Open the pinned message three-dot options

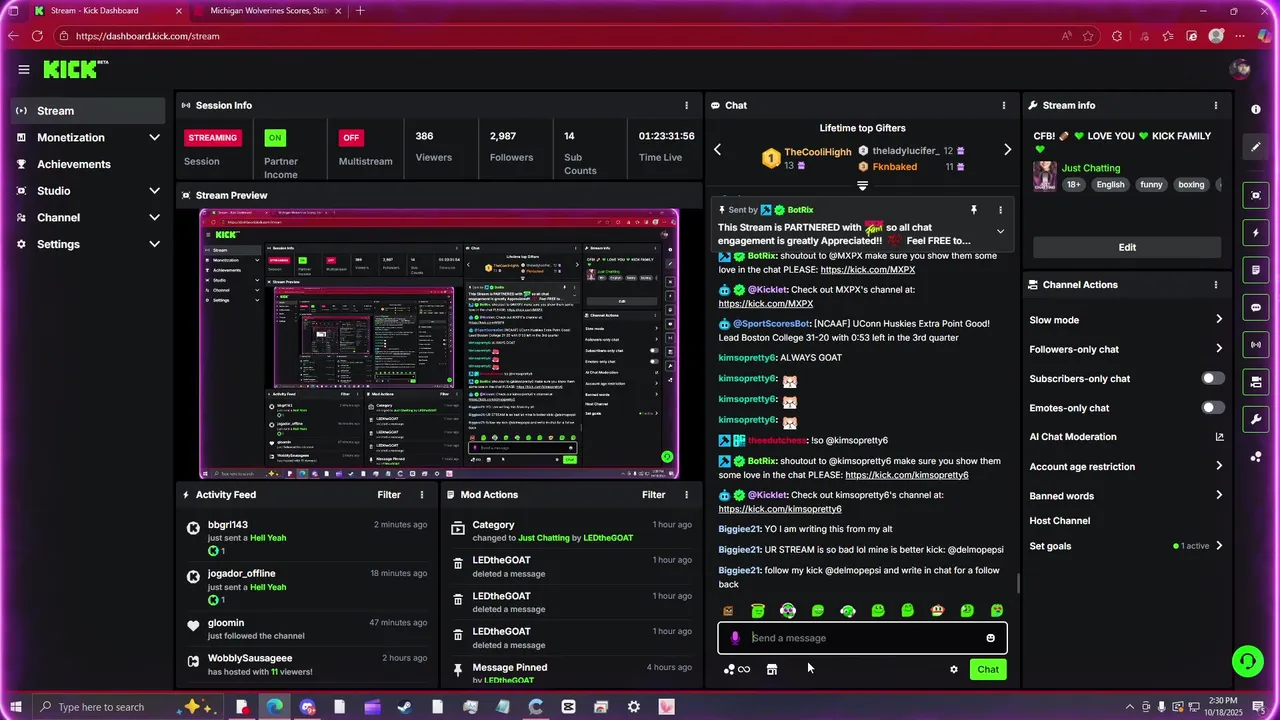pyautogui.click(x=1000, y=210)
